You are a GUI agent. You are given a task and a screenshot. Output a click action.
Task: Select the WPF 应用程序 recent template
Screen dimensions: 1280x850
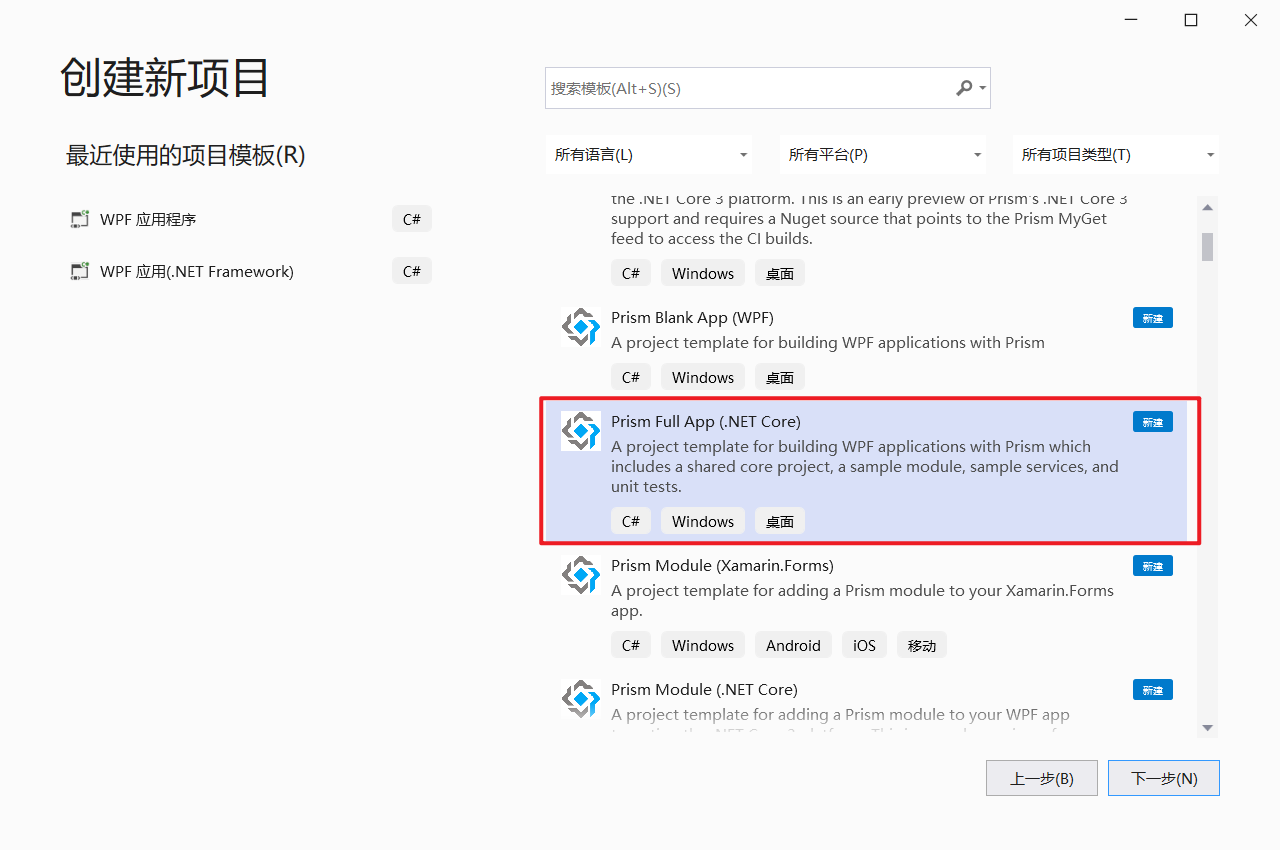250,219
